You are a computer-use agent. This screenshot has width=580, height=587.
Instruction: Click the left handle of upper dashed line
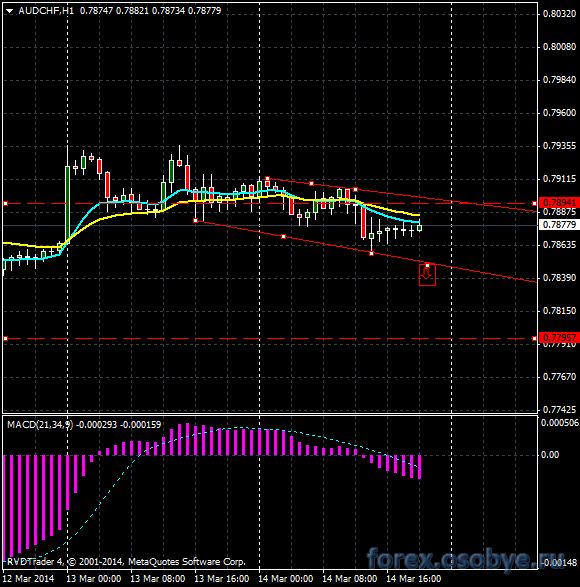pyautogui.click(x=6, y=203)
